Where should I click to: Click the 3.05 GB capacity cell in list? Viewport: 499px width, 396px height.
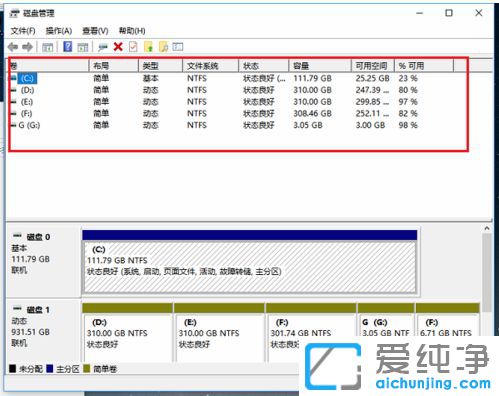click(308, 125)
